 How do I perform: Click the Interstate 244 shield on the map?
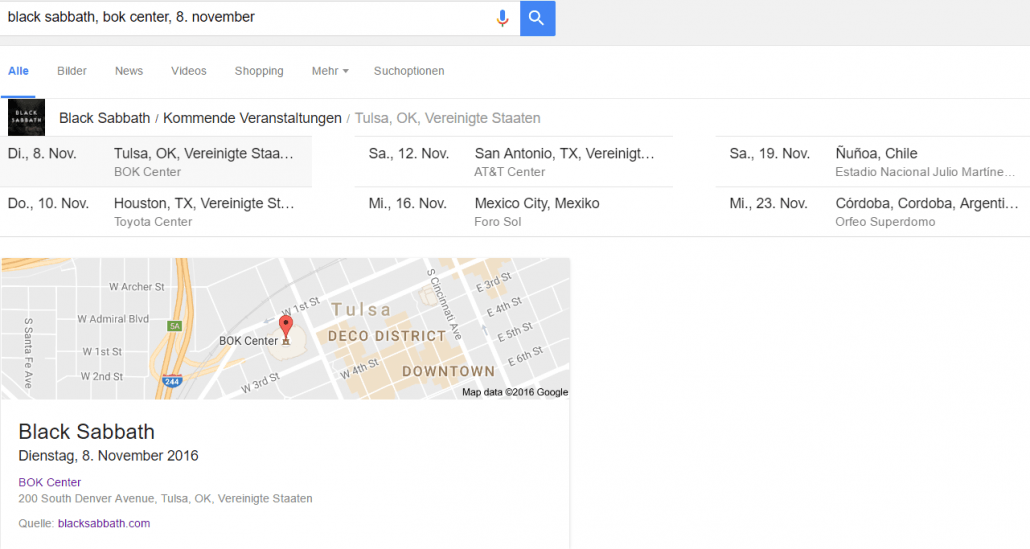pos(172,381)
